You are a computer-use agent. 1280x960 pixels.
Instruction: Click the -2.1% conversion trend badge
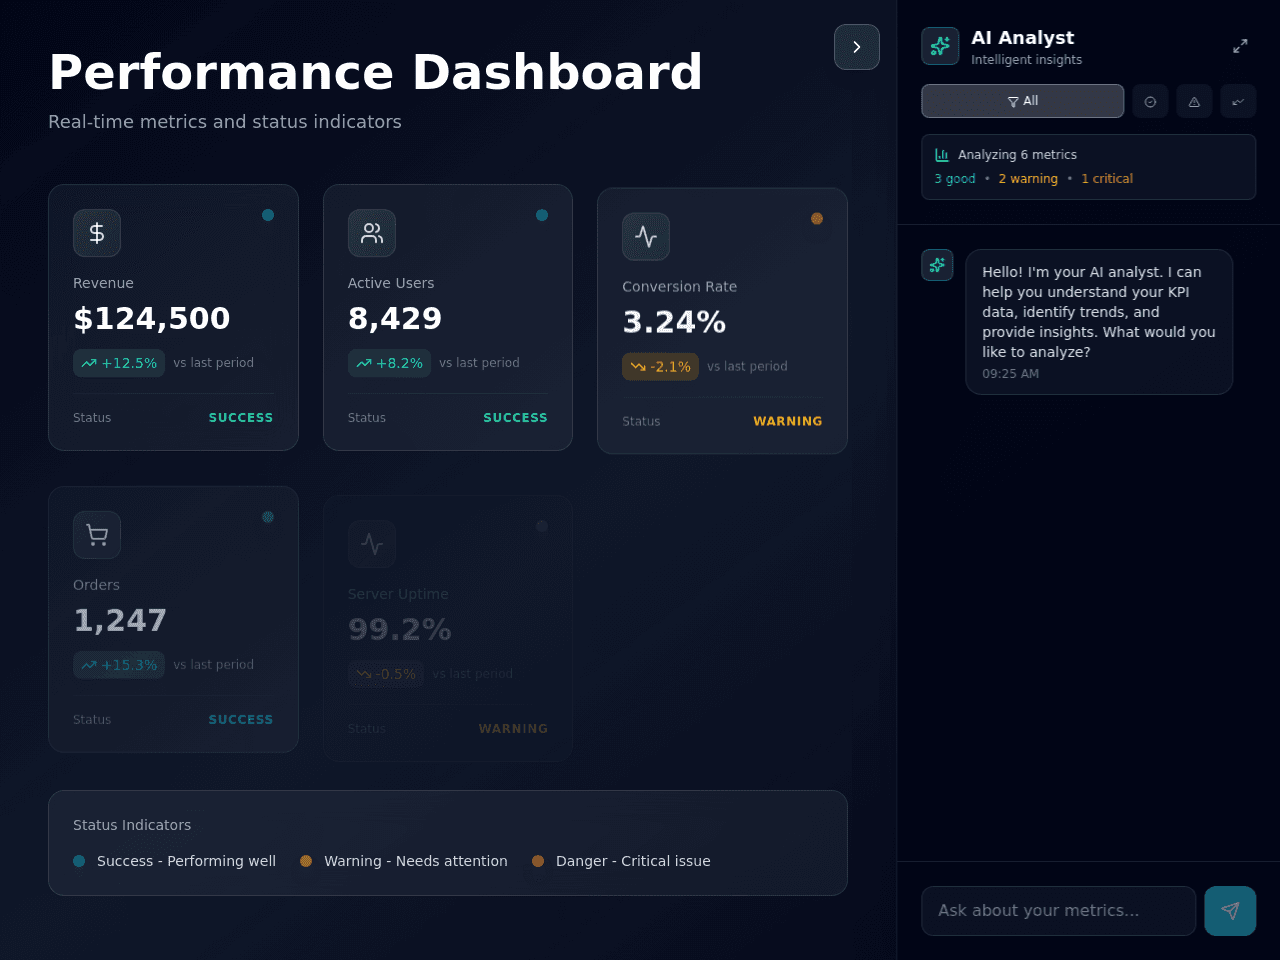tap(660, 367)
